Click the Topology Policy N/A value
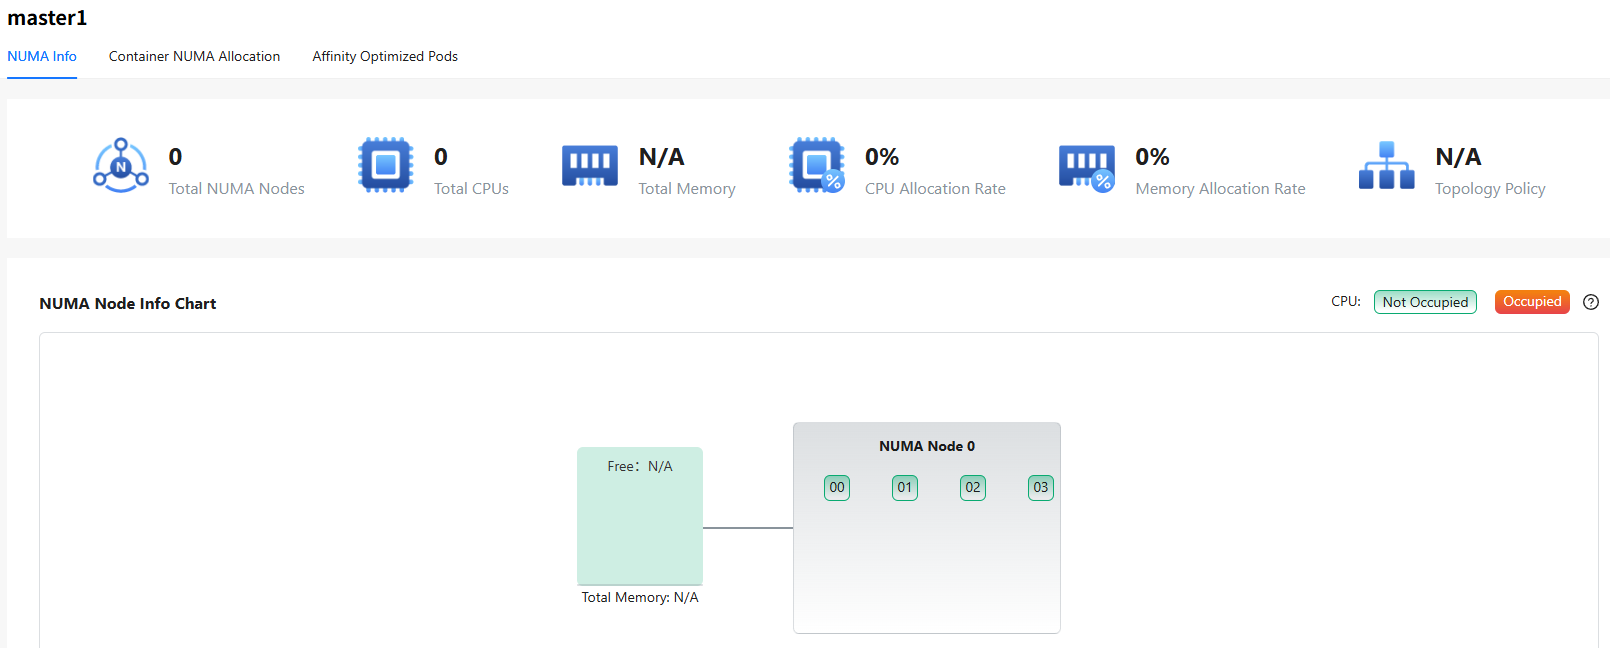 coord(1458,157)
